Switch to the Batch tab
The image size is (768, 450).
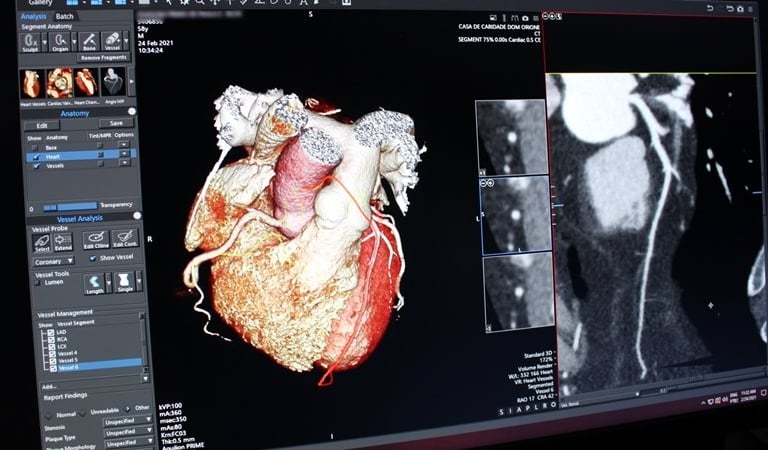click(x=64, y=16)
